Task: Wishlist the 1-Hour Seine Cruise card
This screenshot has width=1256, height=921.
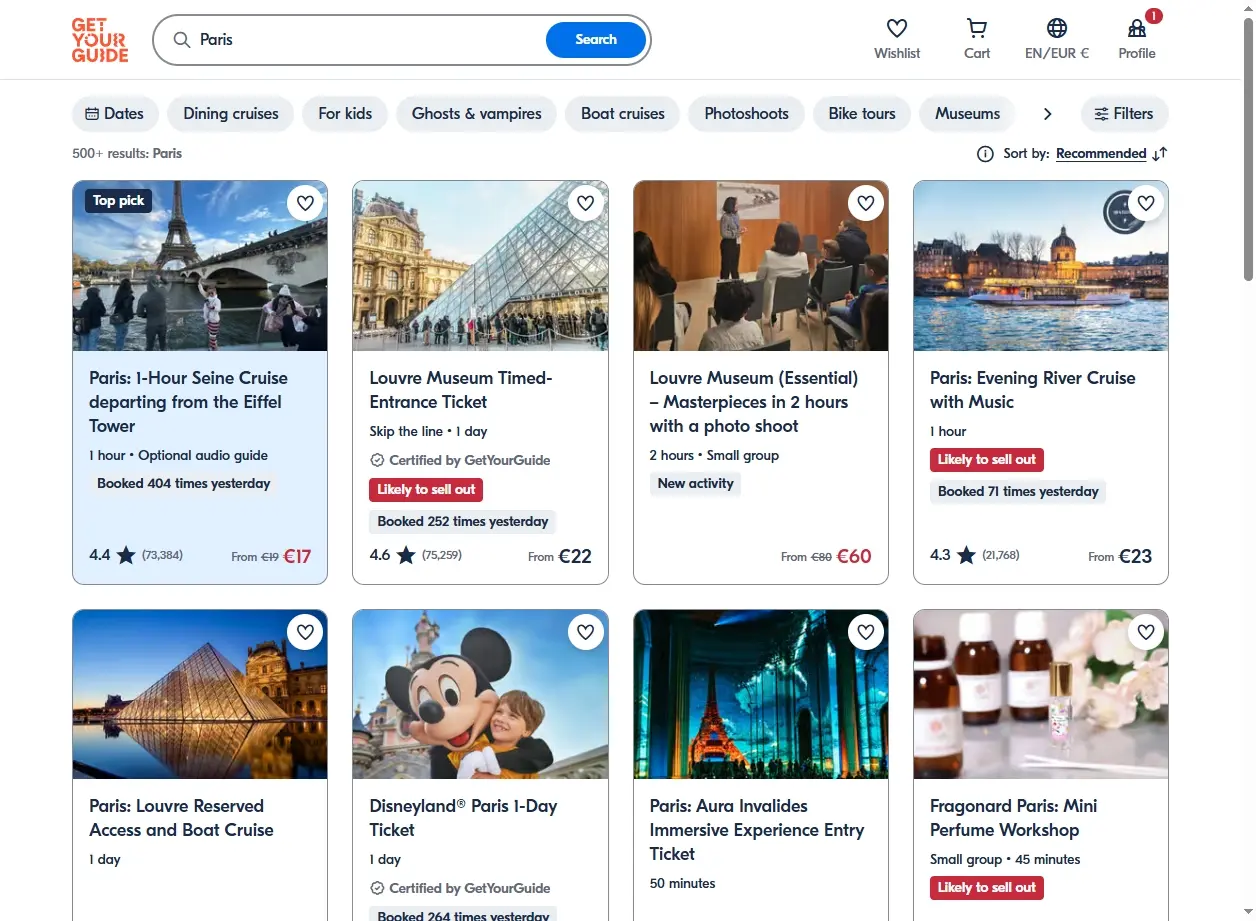Action: coord(305,203)
